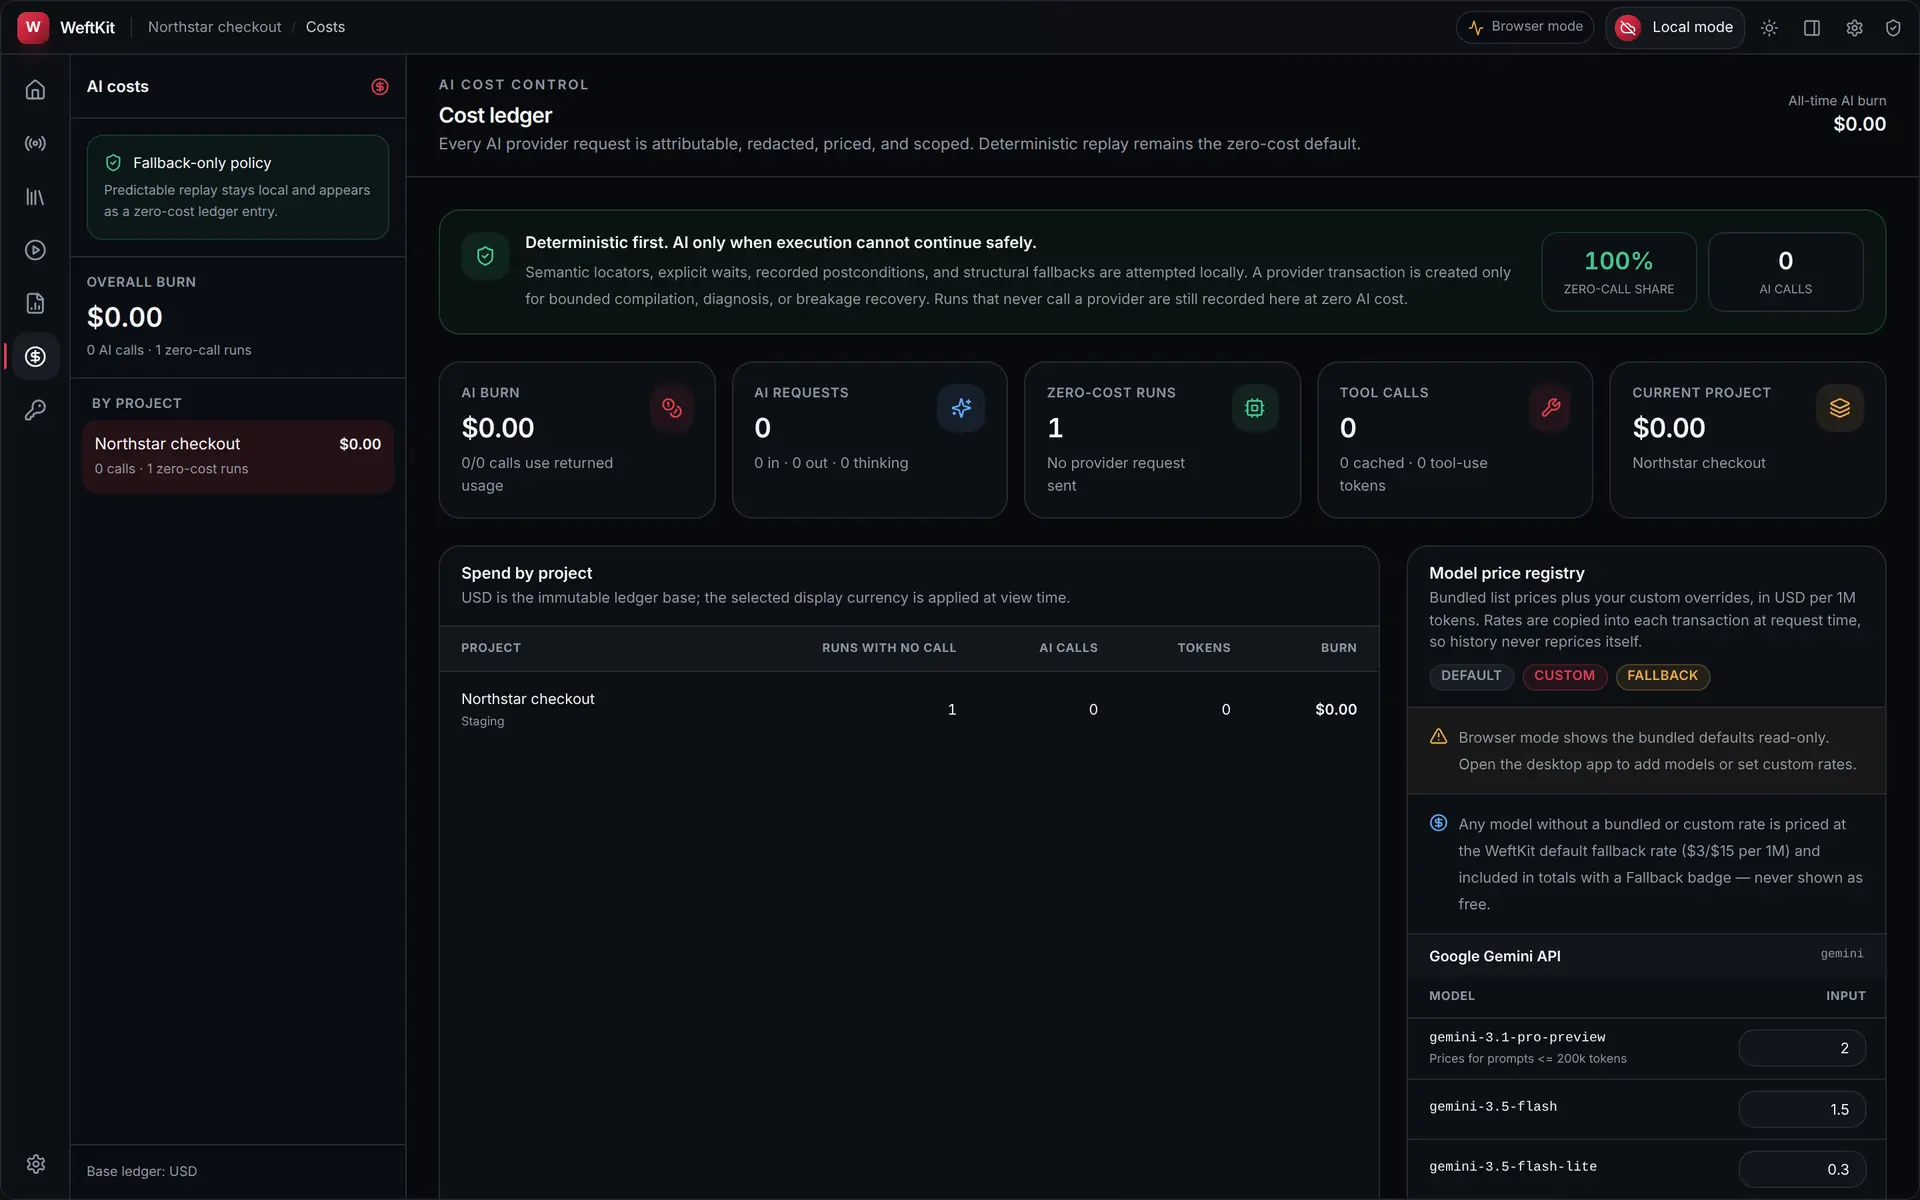Edit input price for gemini-3.5-flash
Screen dimensions: 1920x1200
1802,1109
